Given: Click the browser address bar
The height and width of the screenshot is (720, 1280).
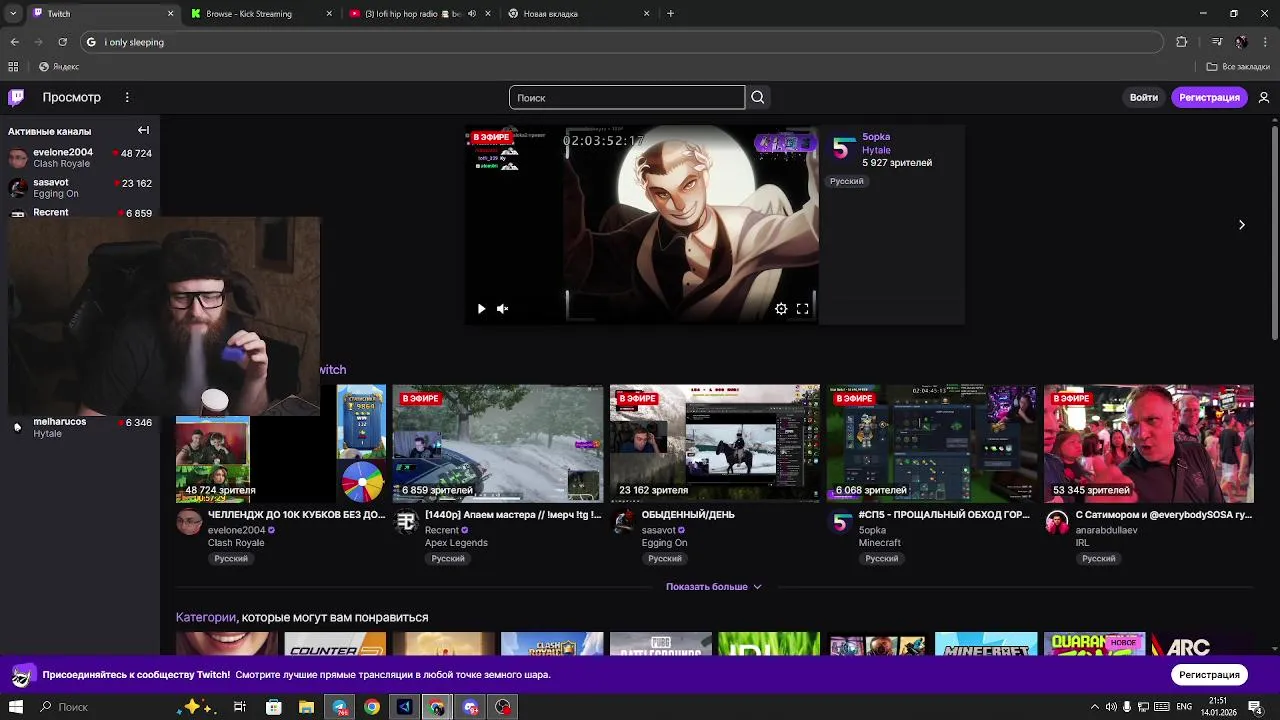Looking at the screenshot, I should pos(620,42).
